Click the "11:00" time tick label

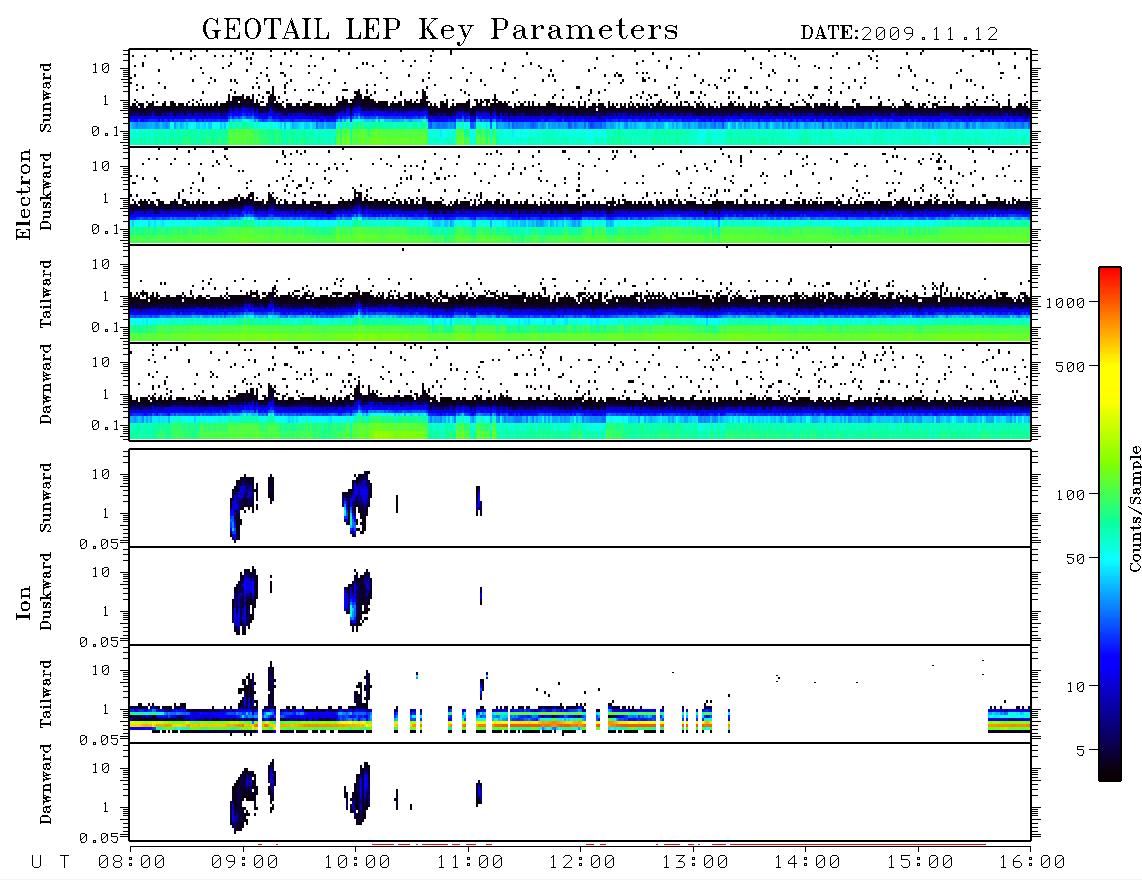pos(470,863)
